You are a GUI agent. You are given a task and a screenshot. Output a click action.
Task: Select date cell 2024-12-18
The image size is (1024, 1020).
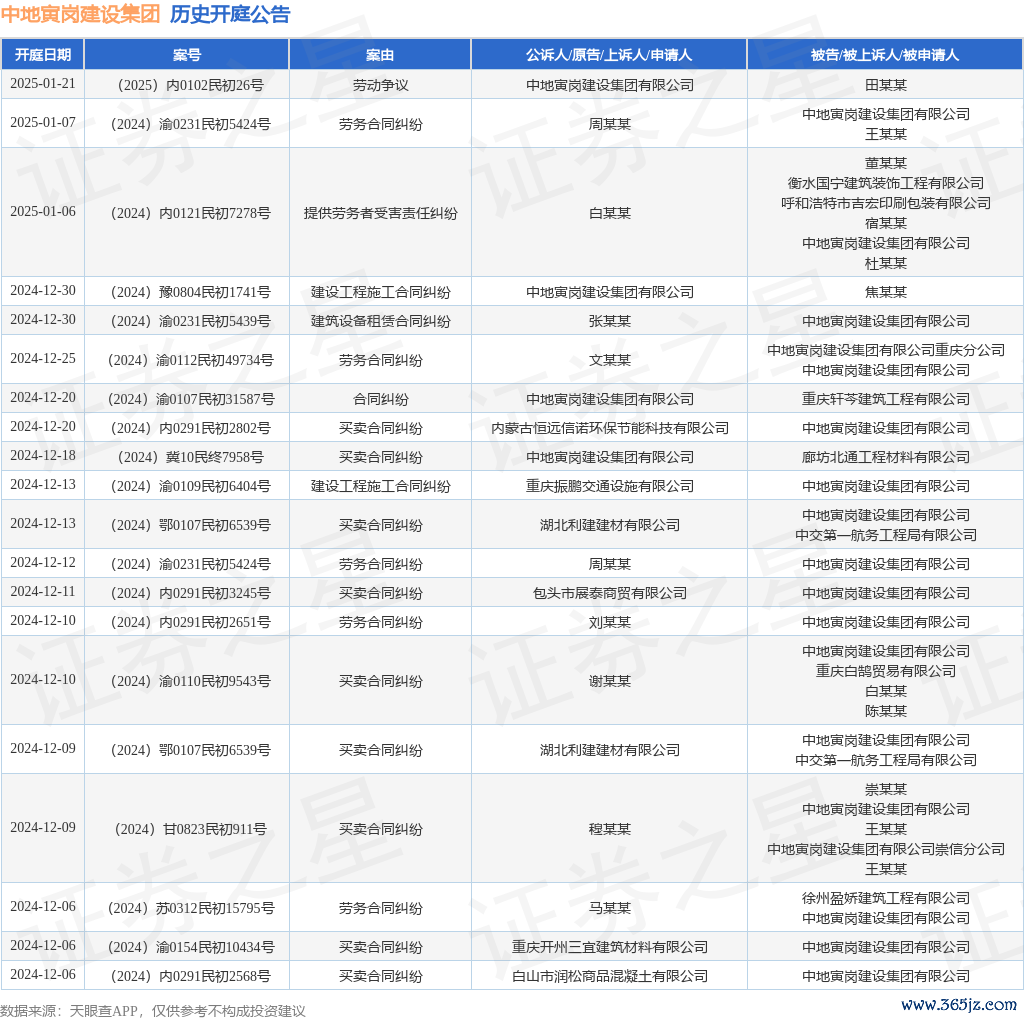[42, 456]
